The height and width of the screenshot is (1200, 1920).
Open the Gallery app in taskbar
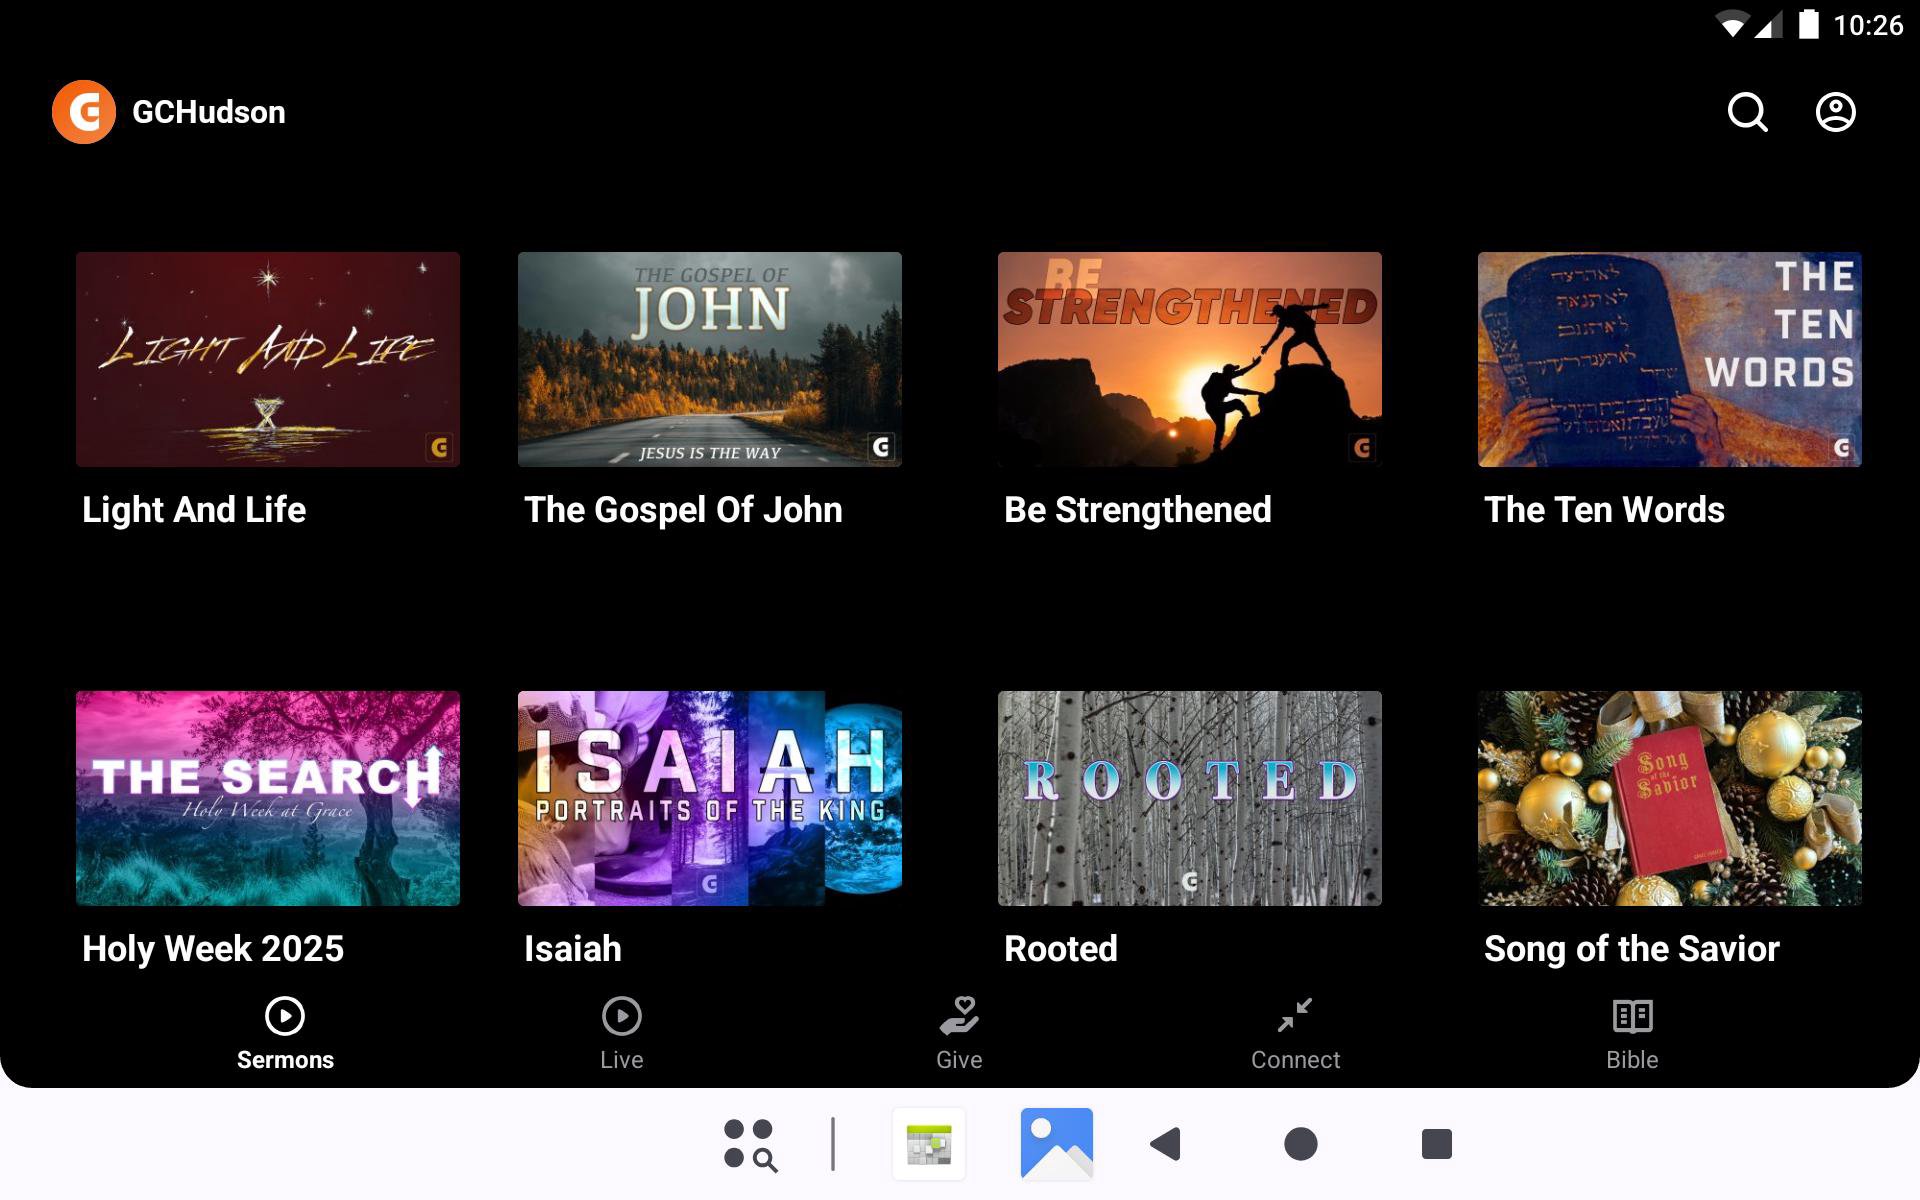tap(1056, 1143)
